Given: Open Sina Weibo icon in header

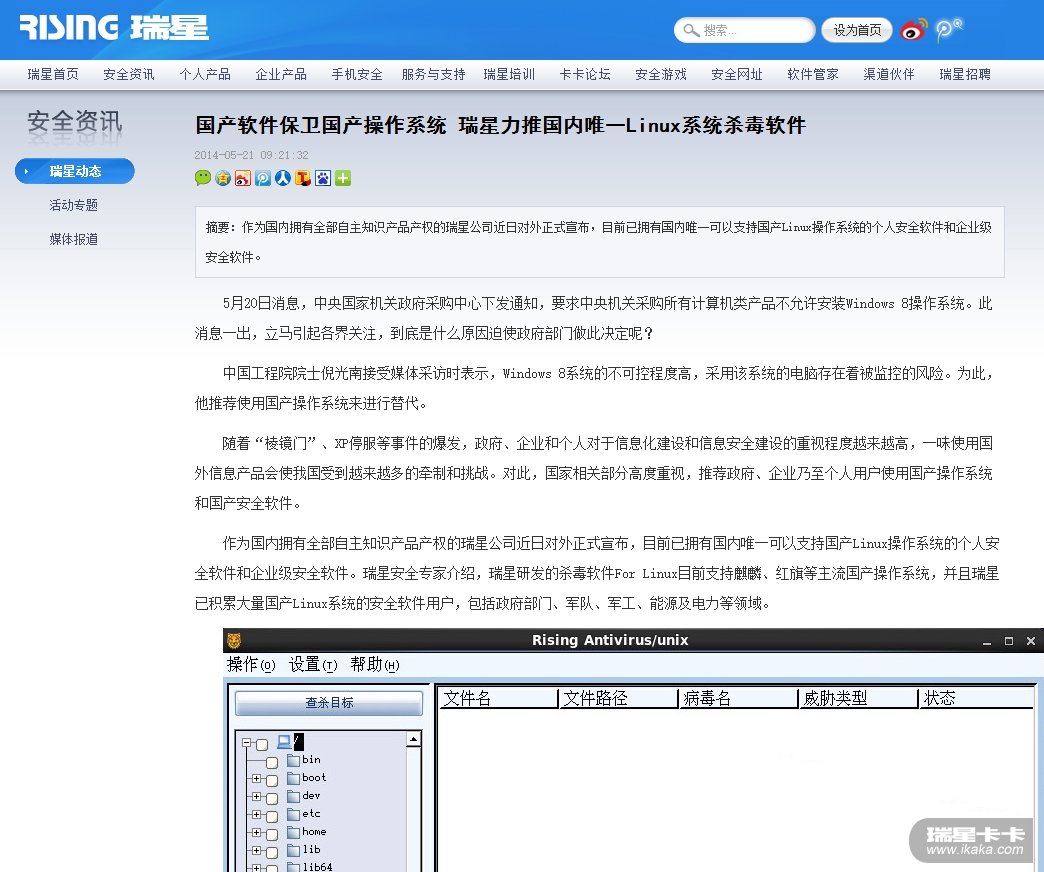Looking at the screenshot, I should coord(913,30).
